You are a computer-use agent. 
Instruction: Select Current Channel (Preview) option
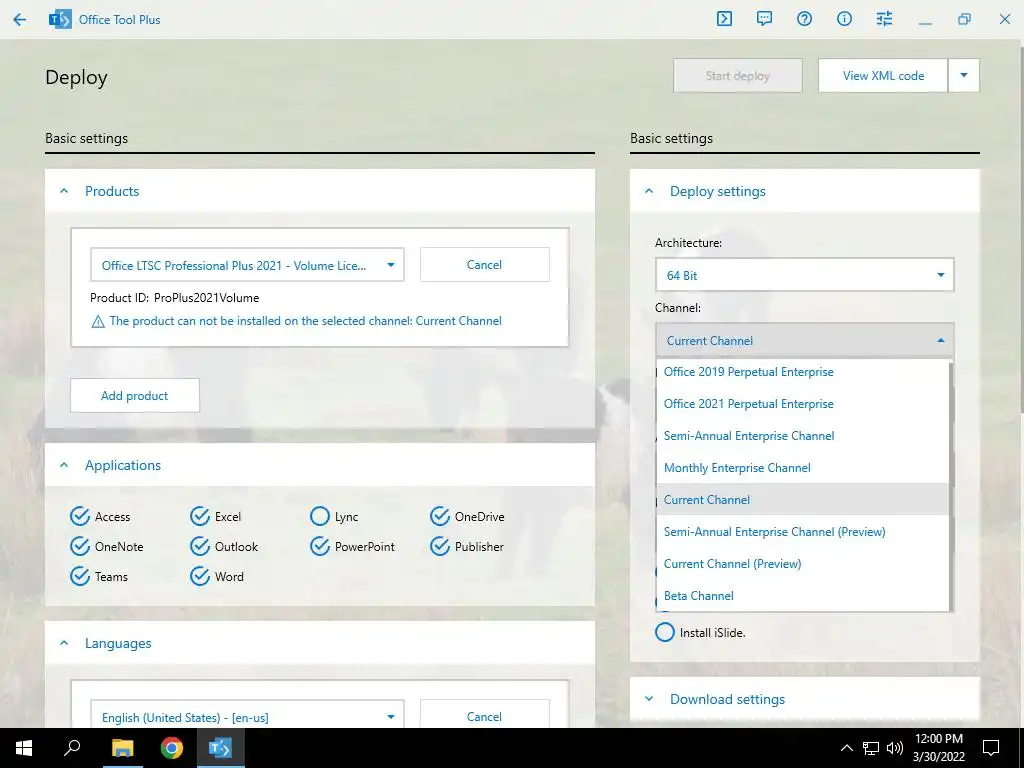click(x=802, y=564)
